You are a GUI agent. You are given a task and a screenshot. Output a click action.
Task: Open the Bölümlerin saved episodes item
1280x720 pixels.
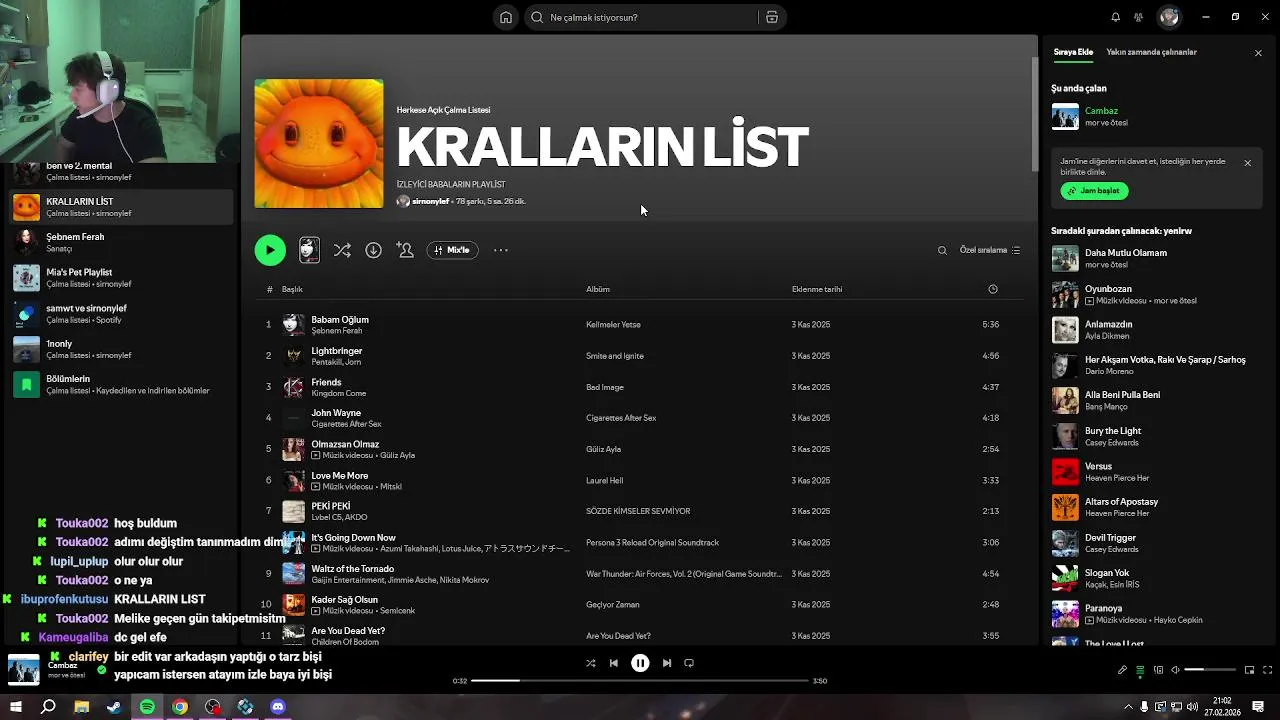tap(120, 385)
